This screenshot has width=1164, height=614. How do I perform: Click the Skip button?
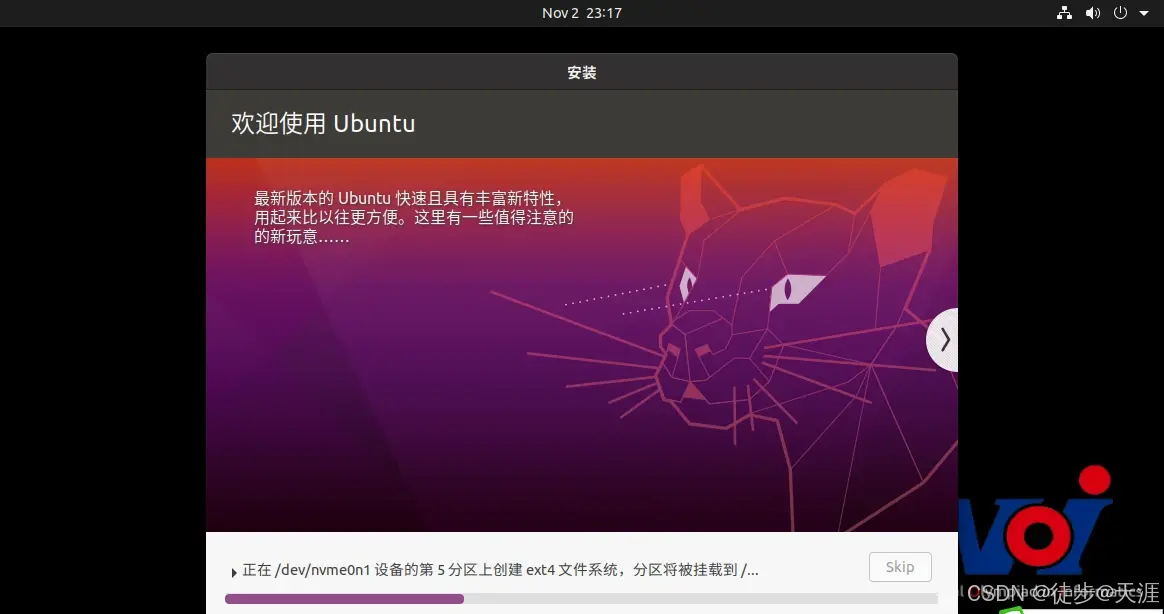tap(900, 567)
